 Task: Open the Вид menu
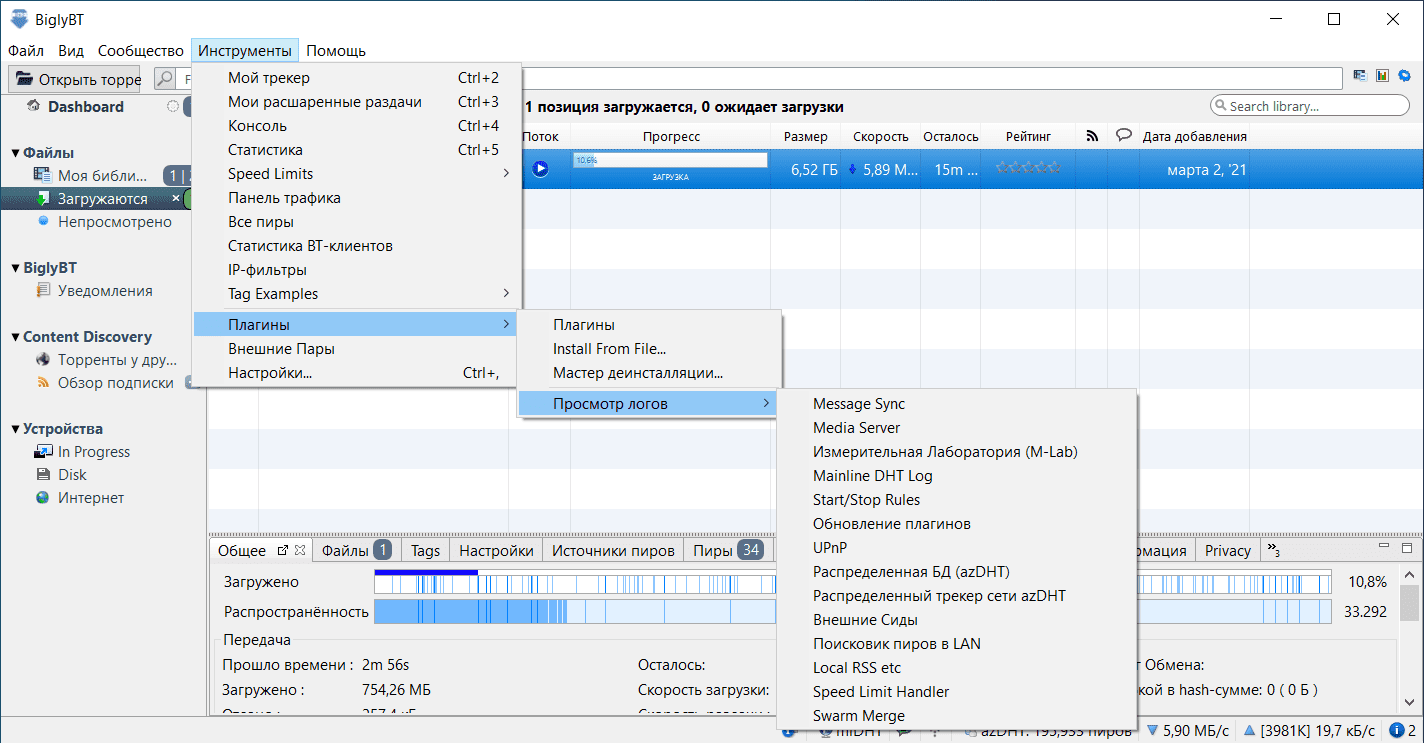[71, 51]
